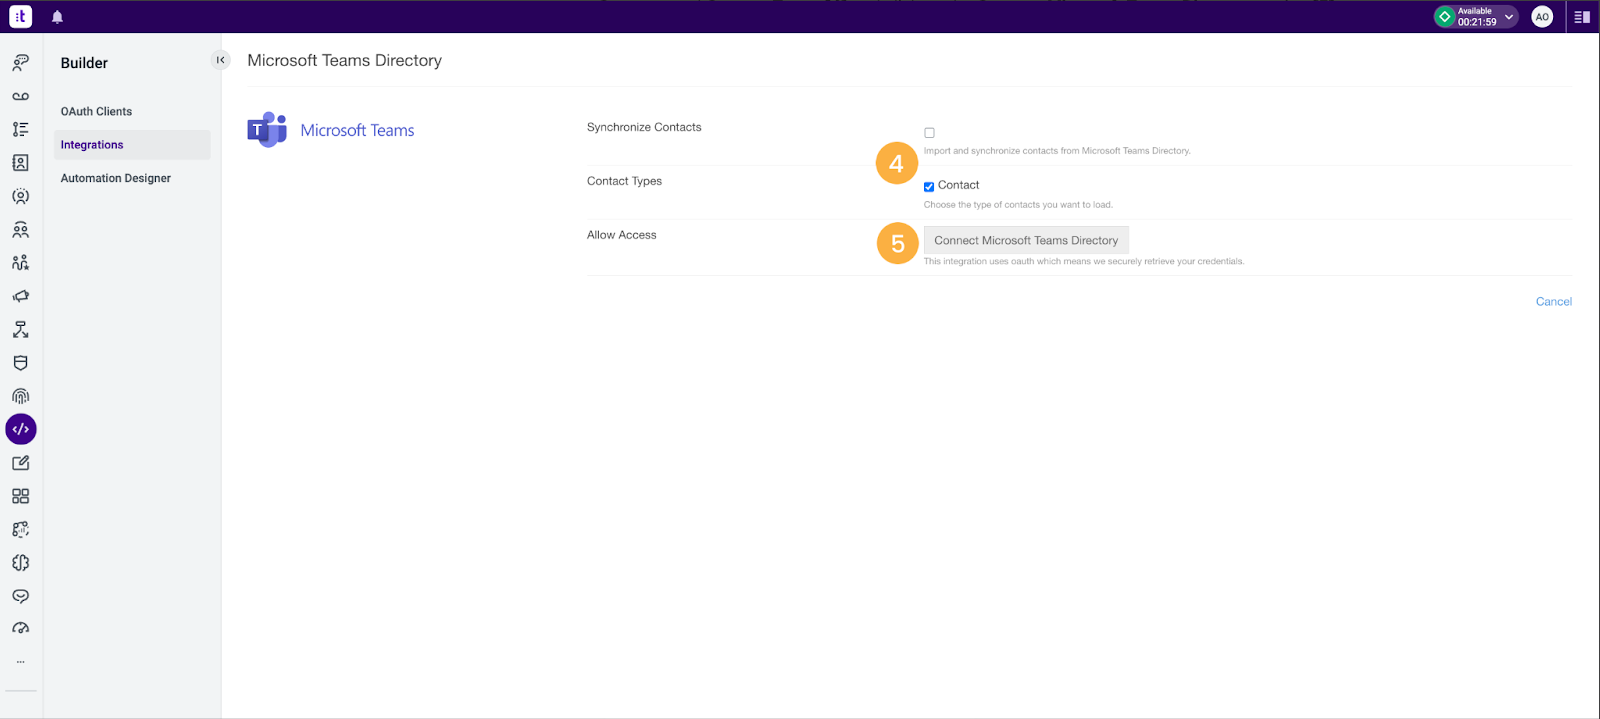Select Integrations in Builder menu
This screenshot has height=719, width=1600.
point(132,145)
